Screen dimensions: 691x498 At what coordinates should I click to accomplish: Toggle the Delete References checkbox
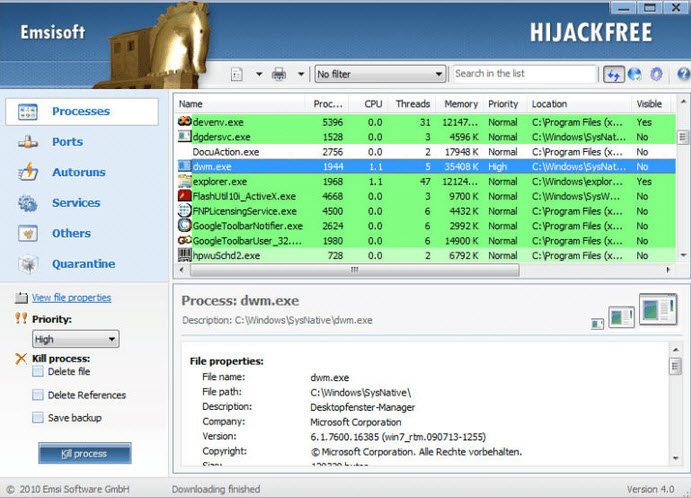coord(38,395)
